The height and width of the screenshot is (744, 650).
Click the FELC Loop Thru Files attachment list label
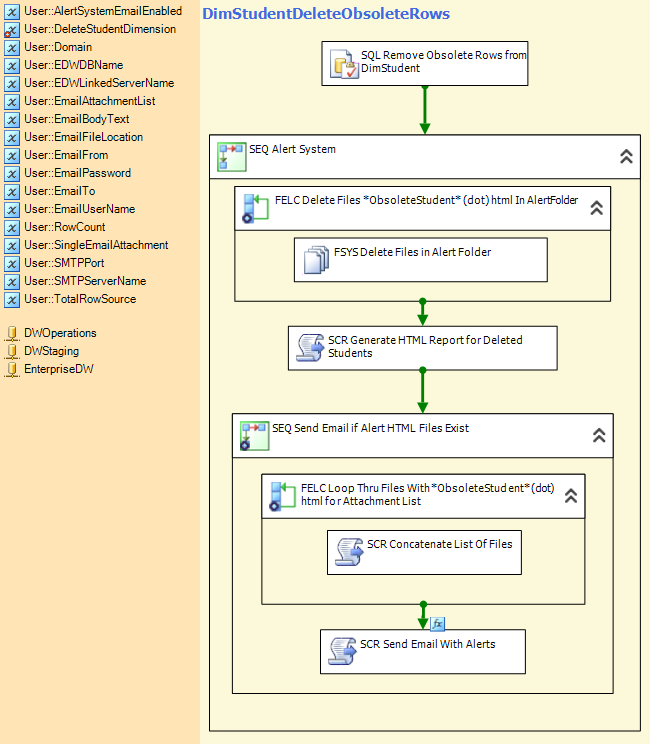pyautogui.click(x=427, y=495)
